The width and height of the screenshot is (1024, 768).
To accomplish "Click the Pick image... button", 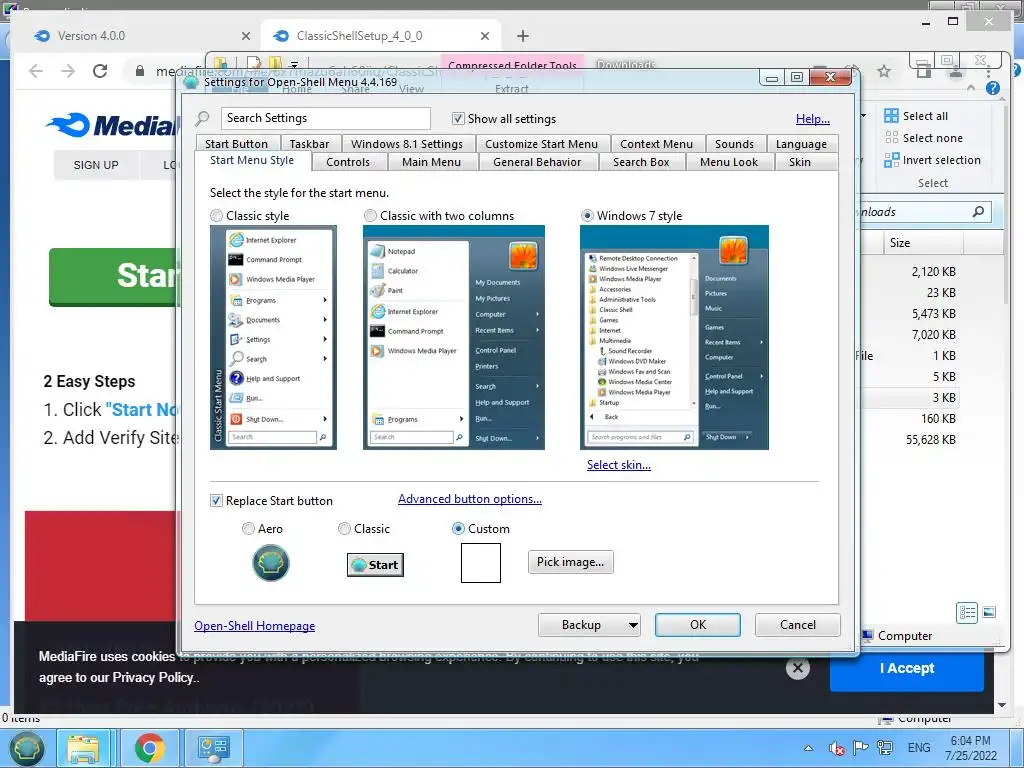I will tap(570, 562).
